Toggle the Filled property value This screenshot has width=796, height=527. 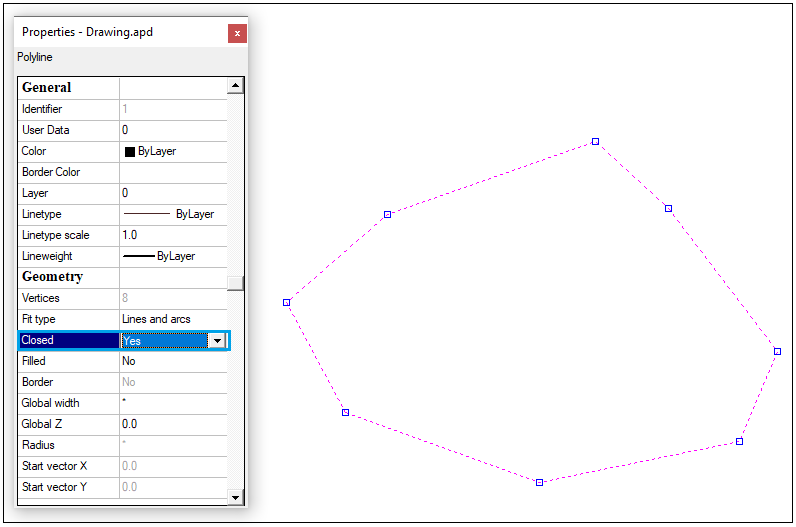(172, 361)
